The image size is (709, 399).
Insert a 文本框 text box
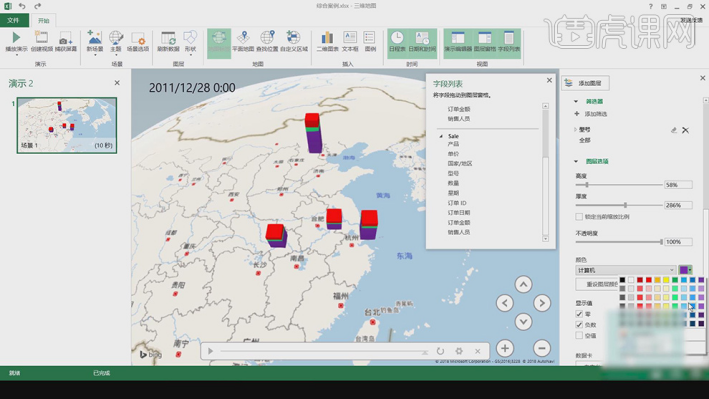[350, 38]
